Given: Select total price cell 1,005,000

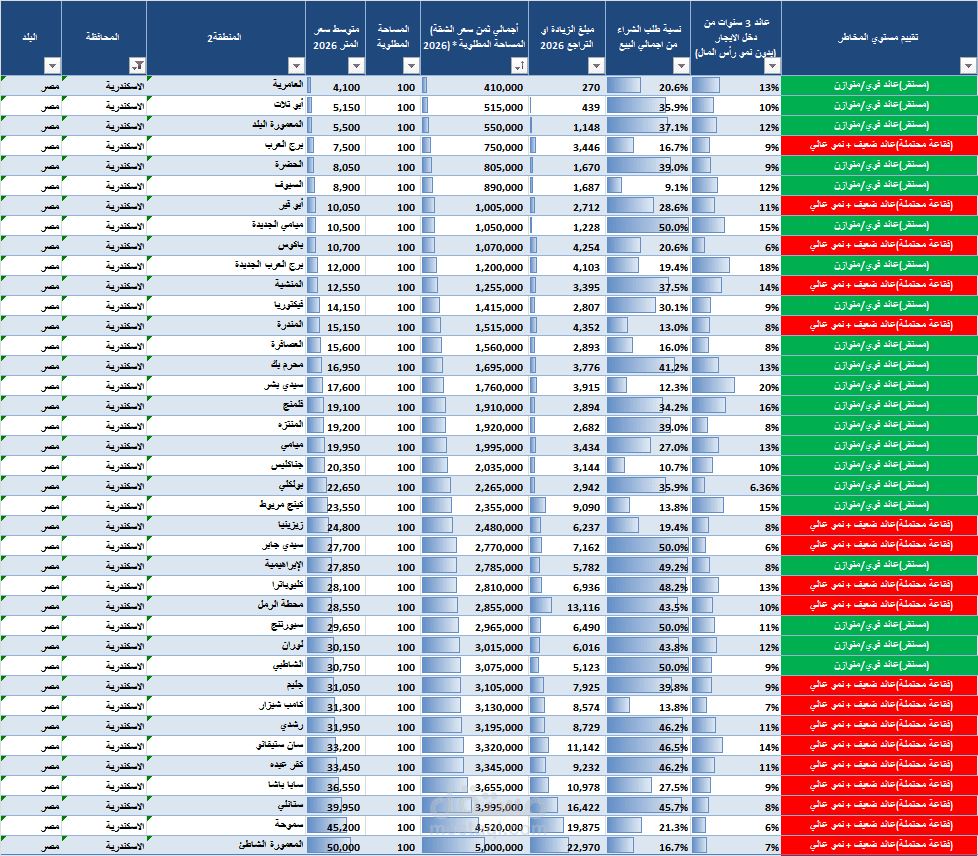Looking at the screenshot, I should tap(475, 206).
